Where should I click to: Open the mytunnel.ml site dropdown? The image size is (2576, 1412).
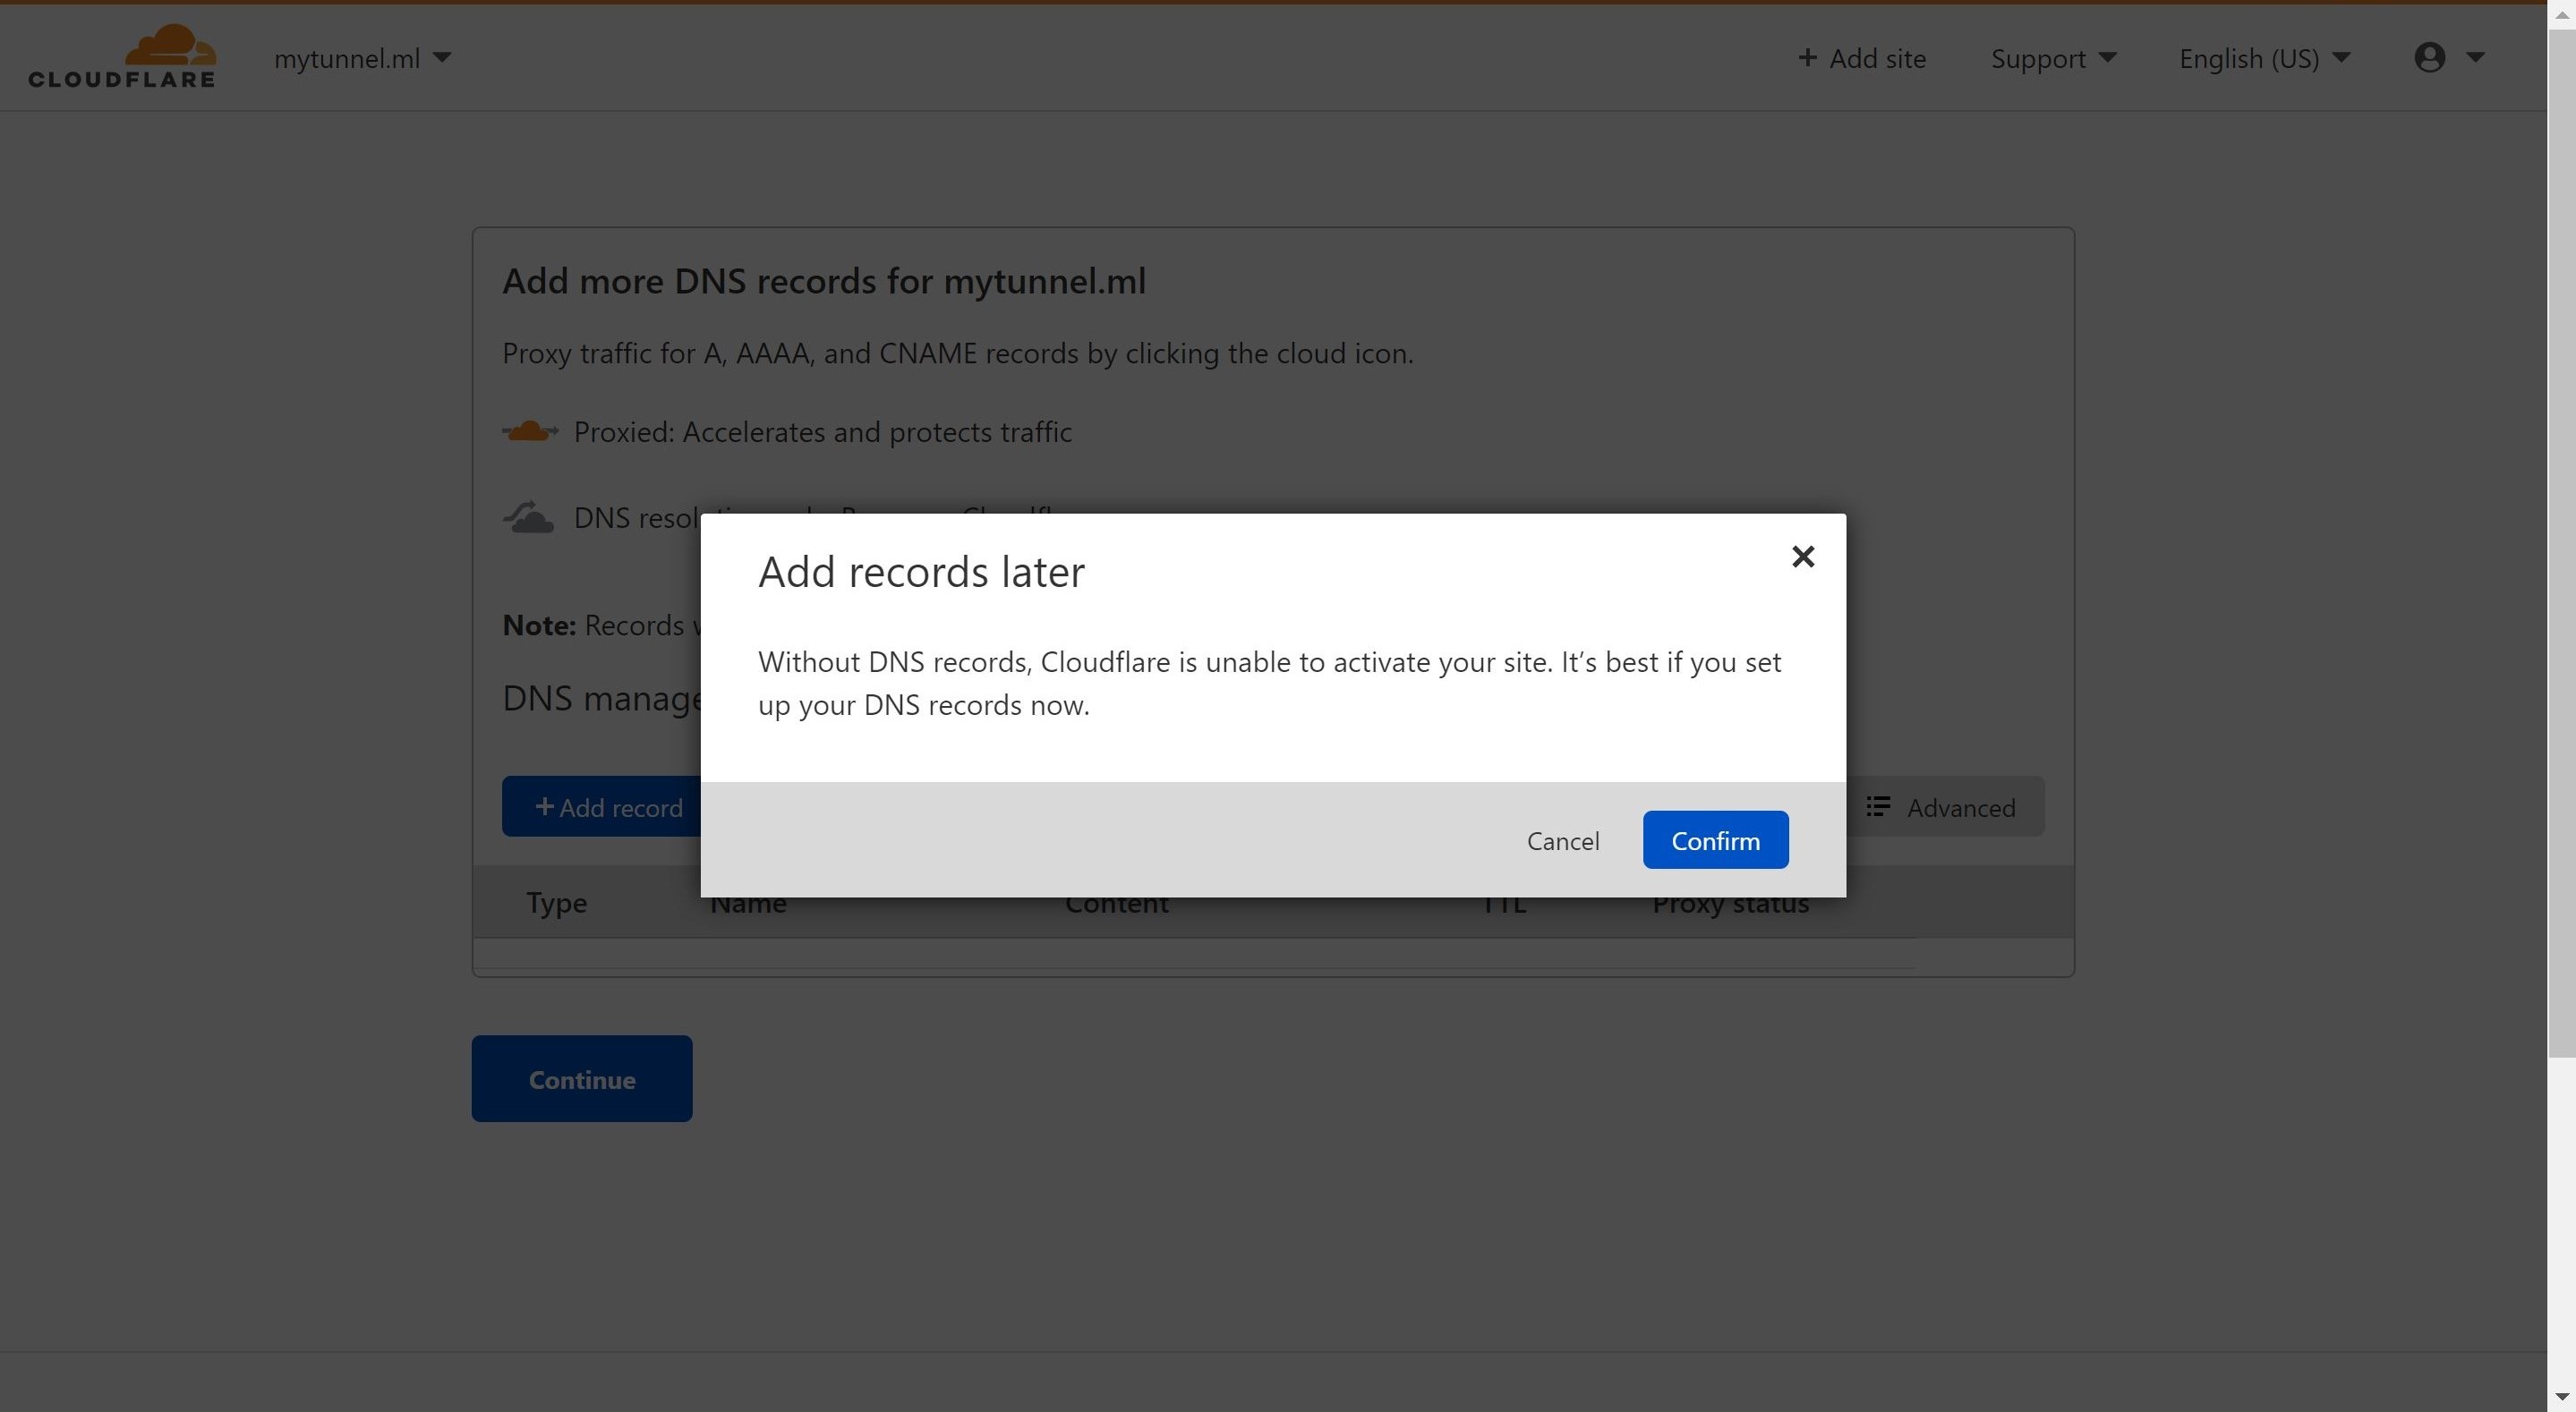pos(362,58)
